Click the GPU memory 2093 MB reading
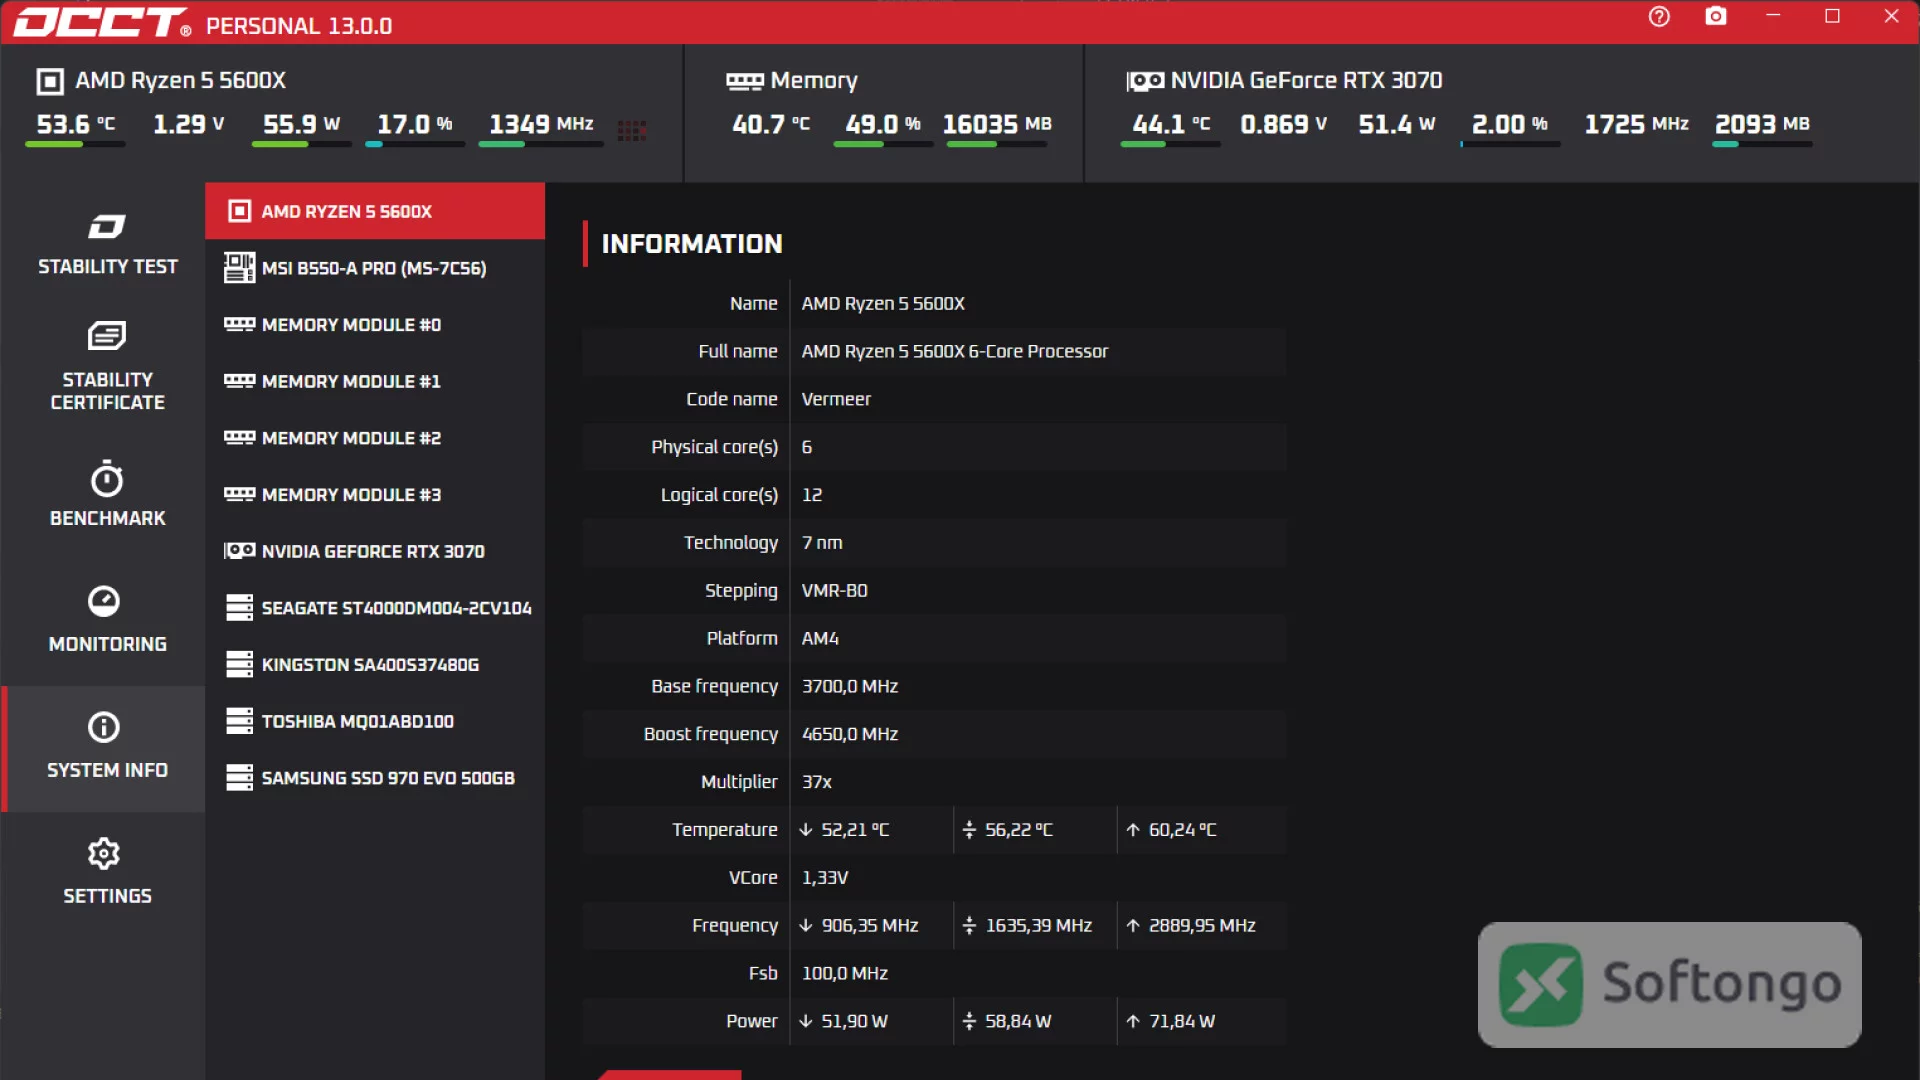This screenshot has width=1920, height=1080. [x=1762, y=124]
